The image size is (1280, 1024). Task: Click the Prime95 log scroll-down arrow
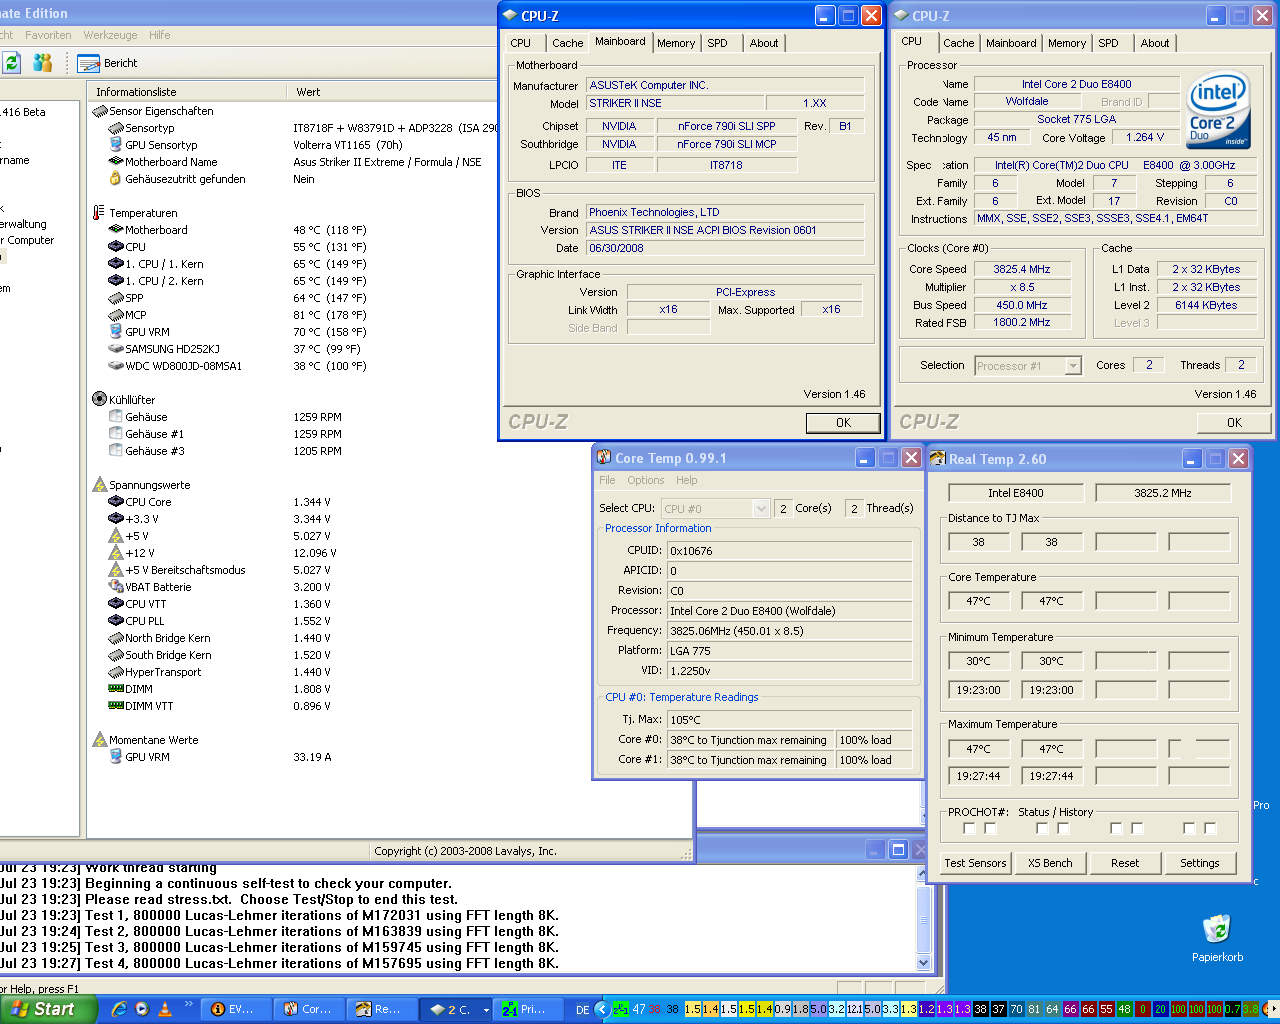pos(923,962)
